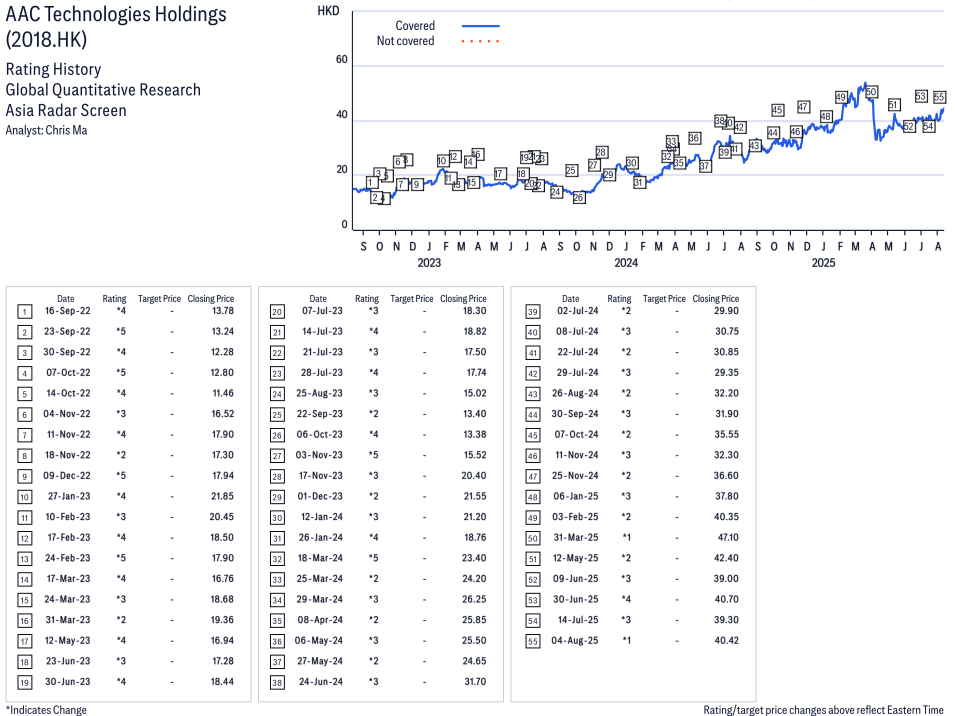Select chart marker 47

tap(803, 107)
